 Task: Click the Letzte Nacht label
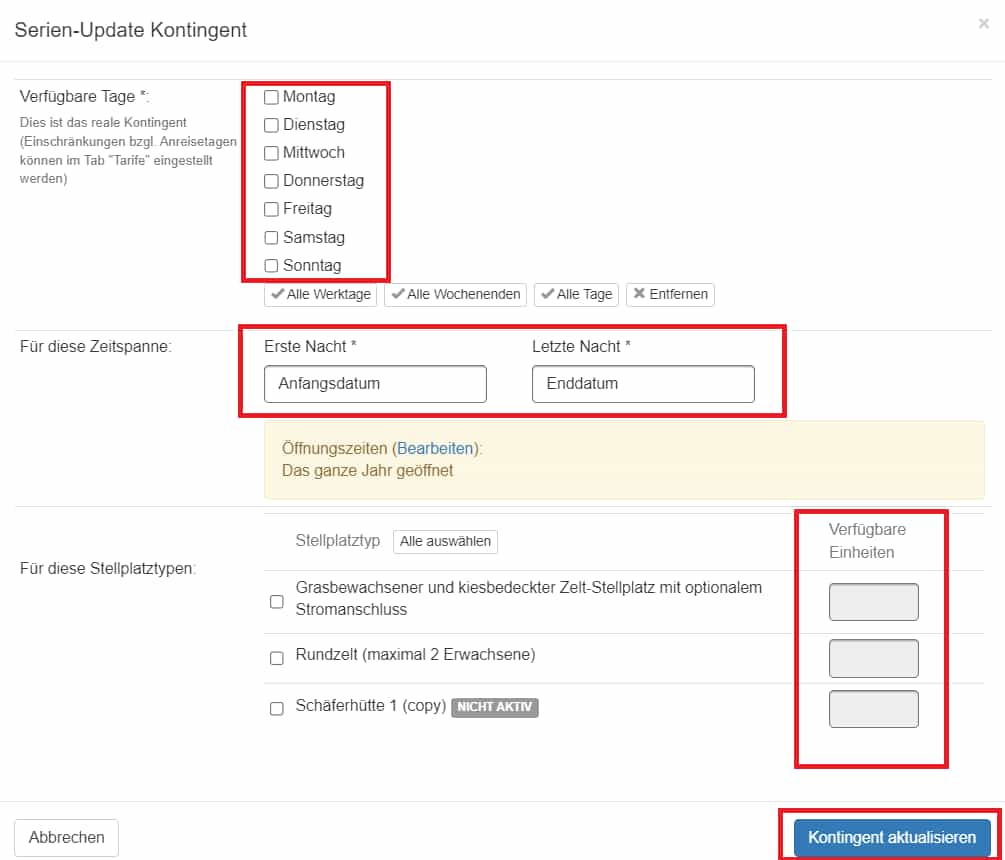[581, 347]
